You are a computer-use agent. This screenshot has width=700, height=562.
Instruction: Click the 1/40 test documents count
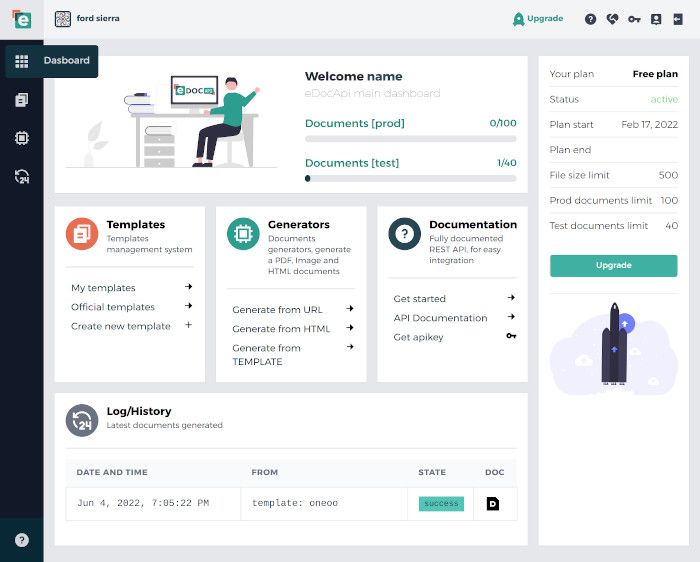(x=507, y=163)
